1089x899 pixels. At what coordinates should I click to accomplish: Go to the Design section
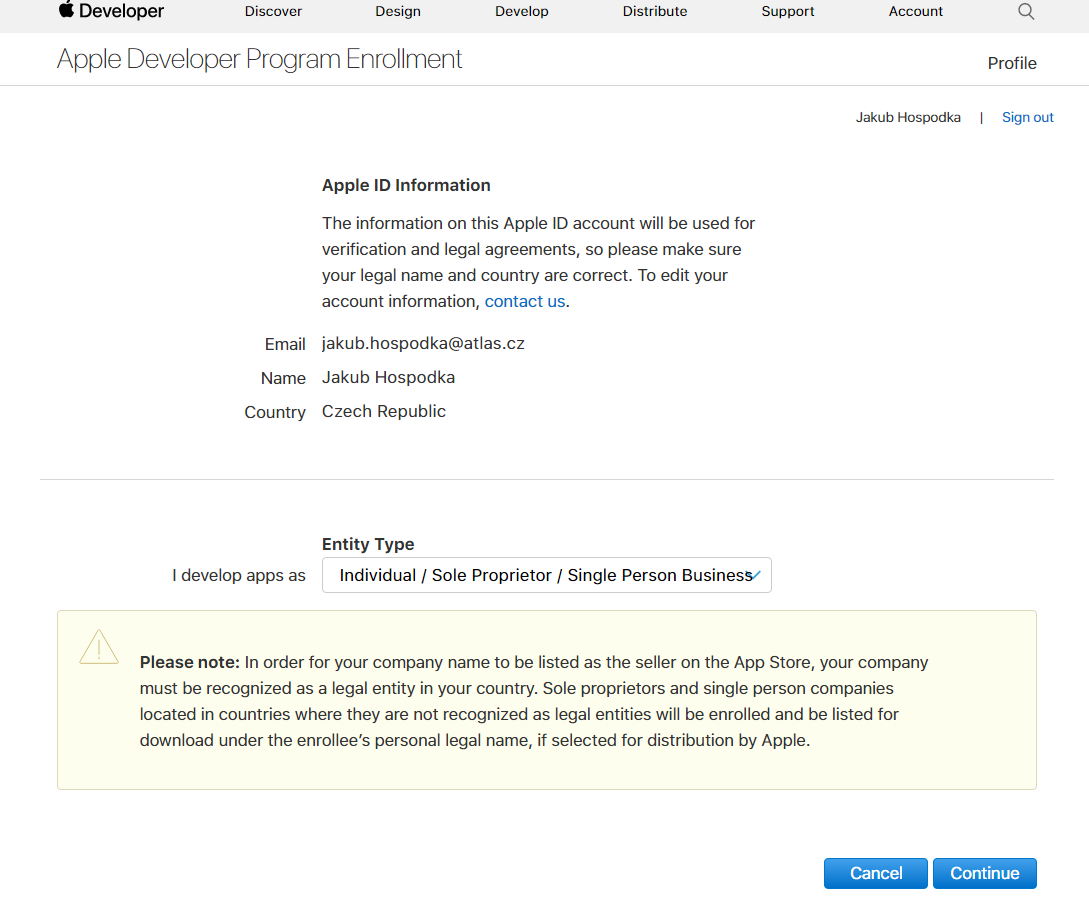tap(398, 12)
